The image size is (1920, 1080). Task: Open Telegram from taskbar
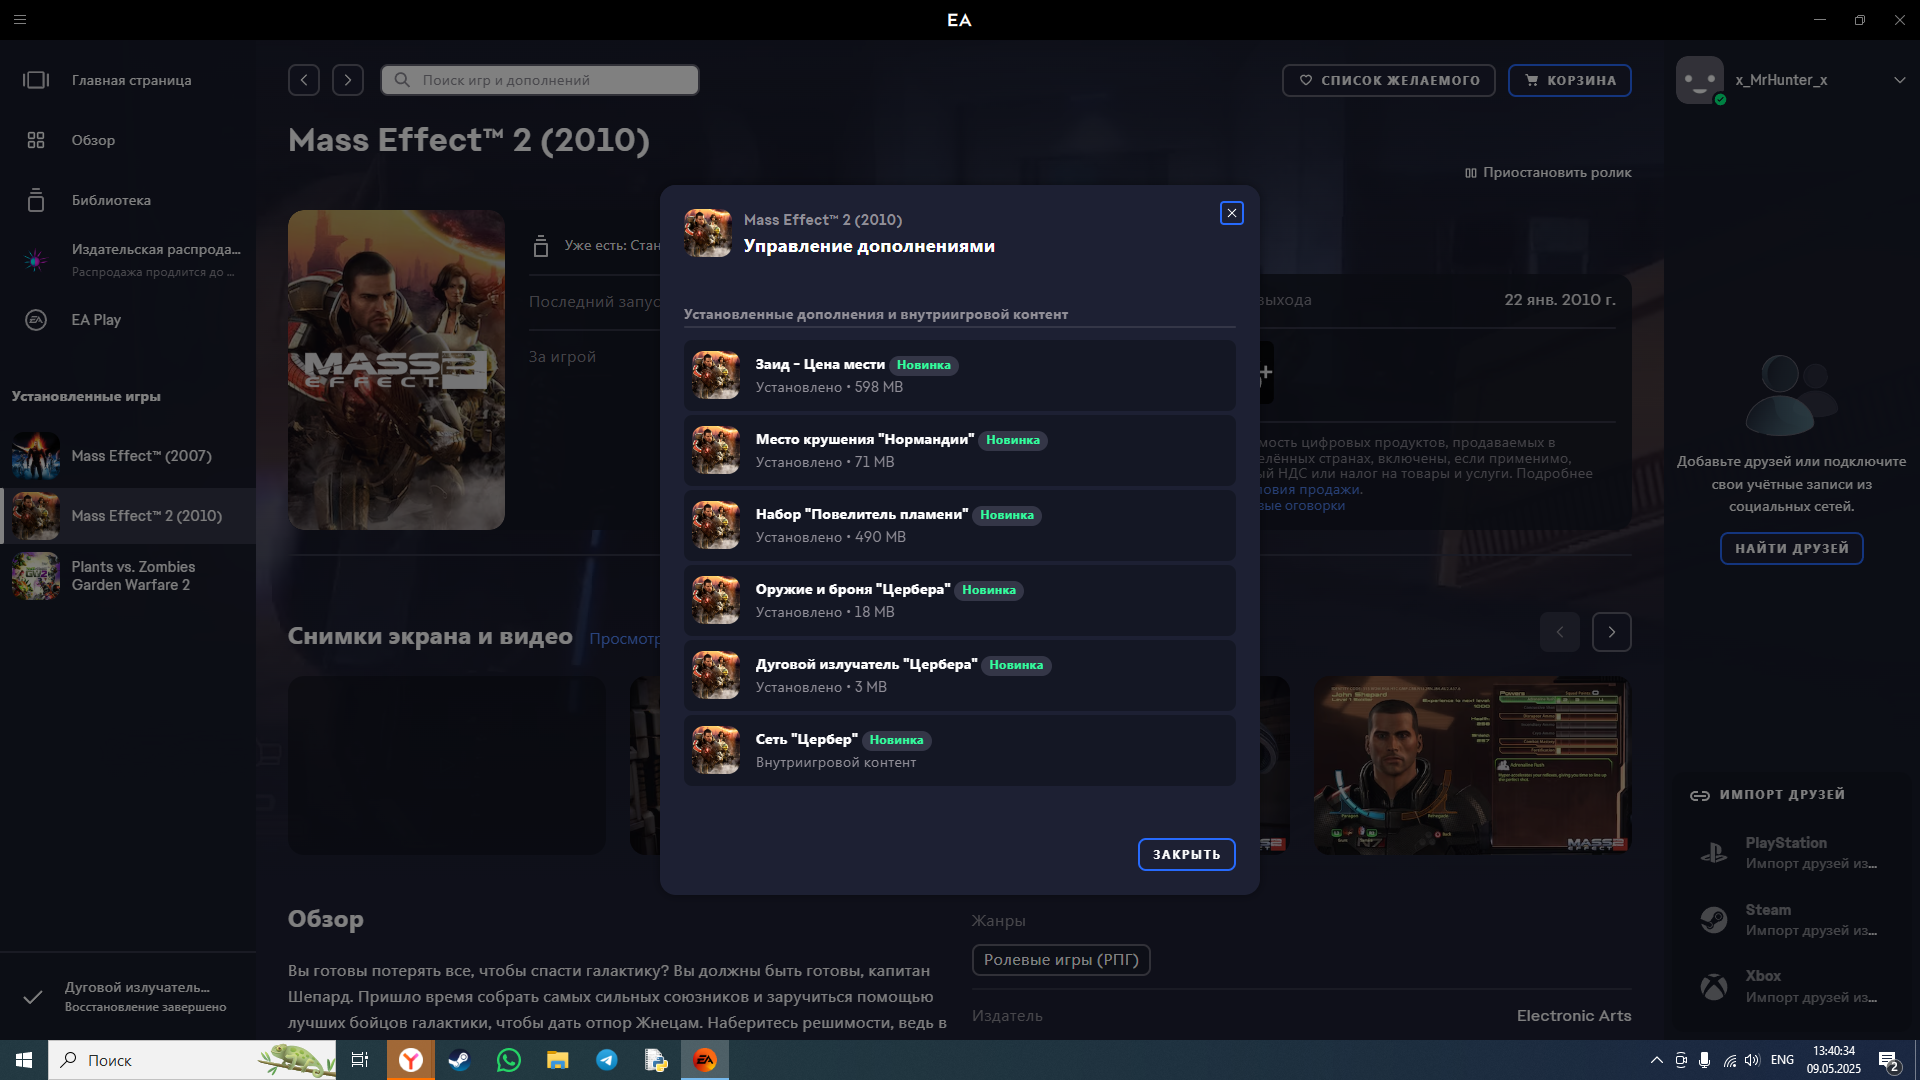606,1060
